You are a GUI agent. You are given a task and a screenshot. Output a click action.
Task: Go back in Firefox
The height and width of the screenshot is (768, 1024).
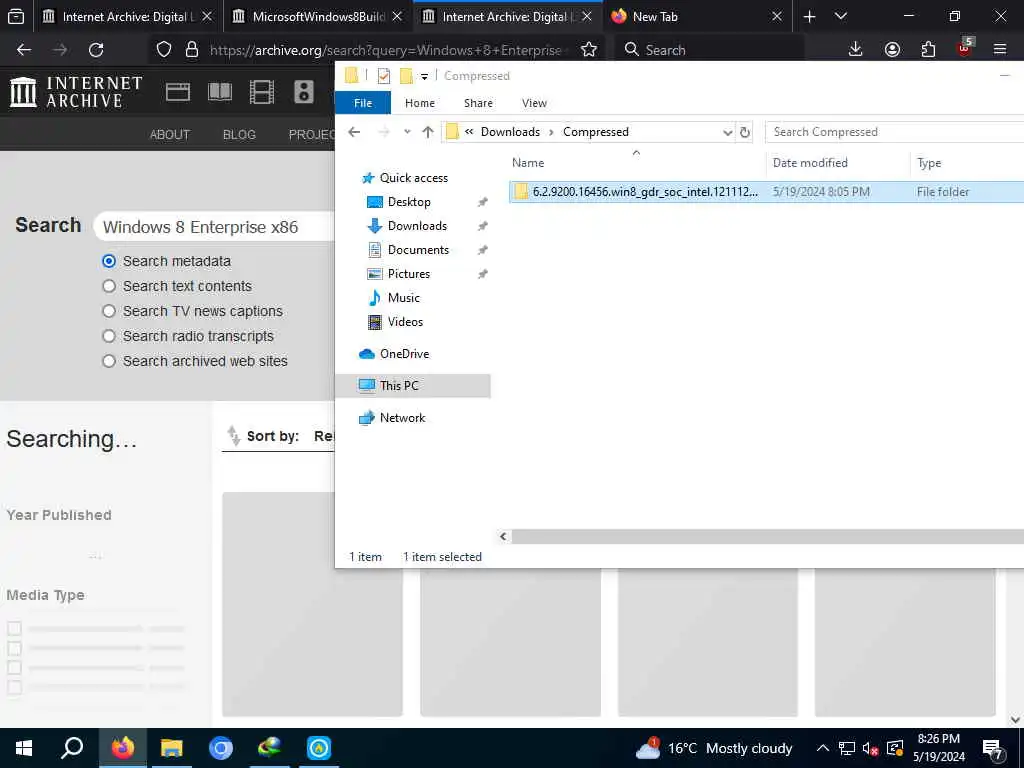(24, 50)
